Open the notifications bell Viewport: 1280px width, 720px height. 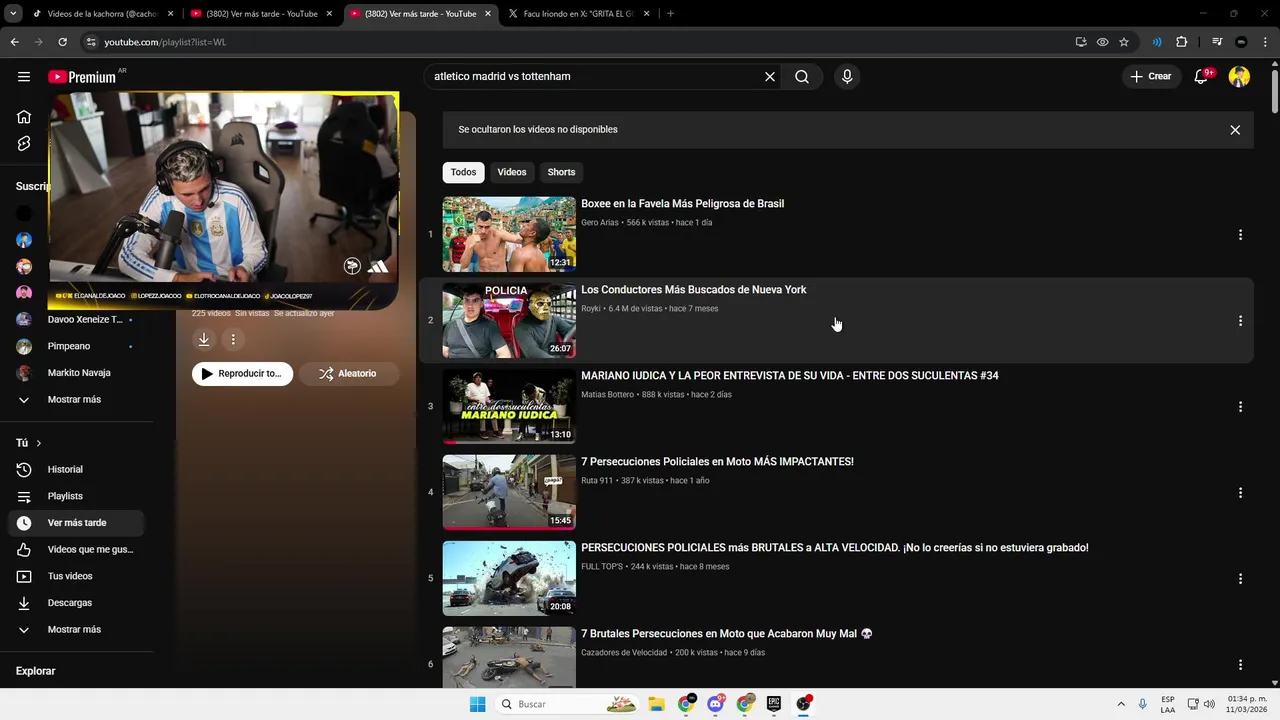[1202, 77]
